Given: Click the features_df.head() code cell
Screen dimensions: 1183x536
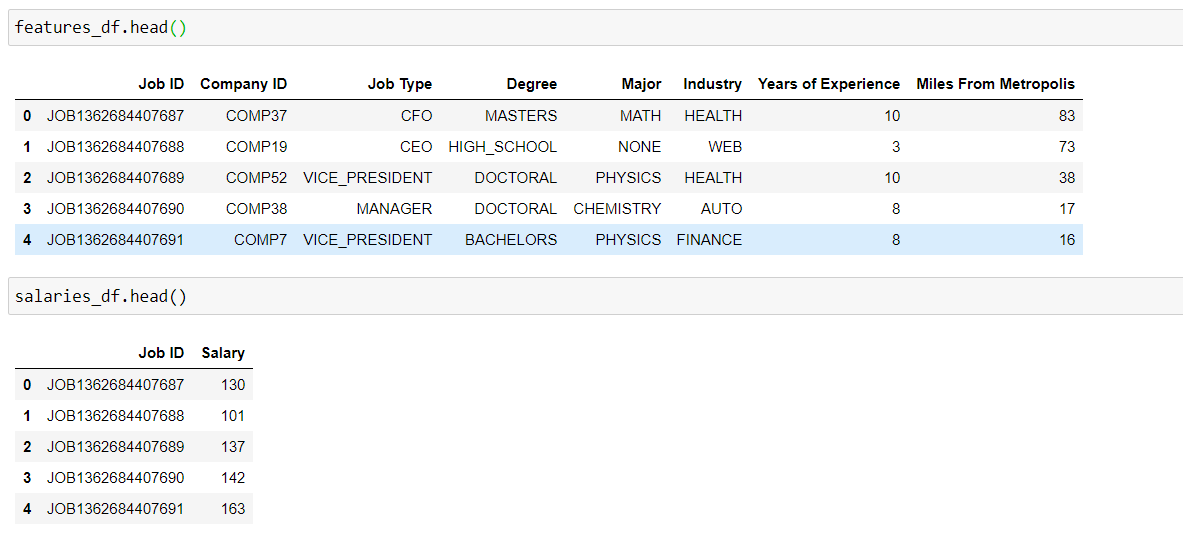Looking at the screenshot, I should click(595, 28).
